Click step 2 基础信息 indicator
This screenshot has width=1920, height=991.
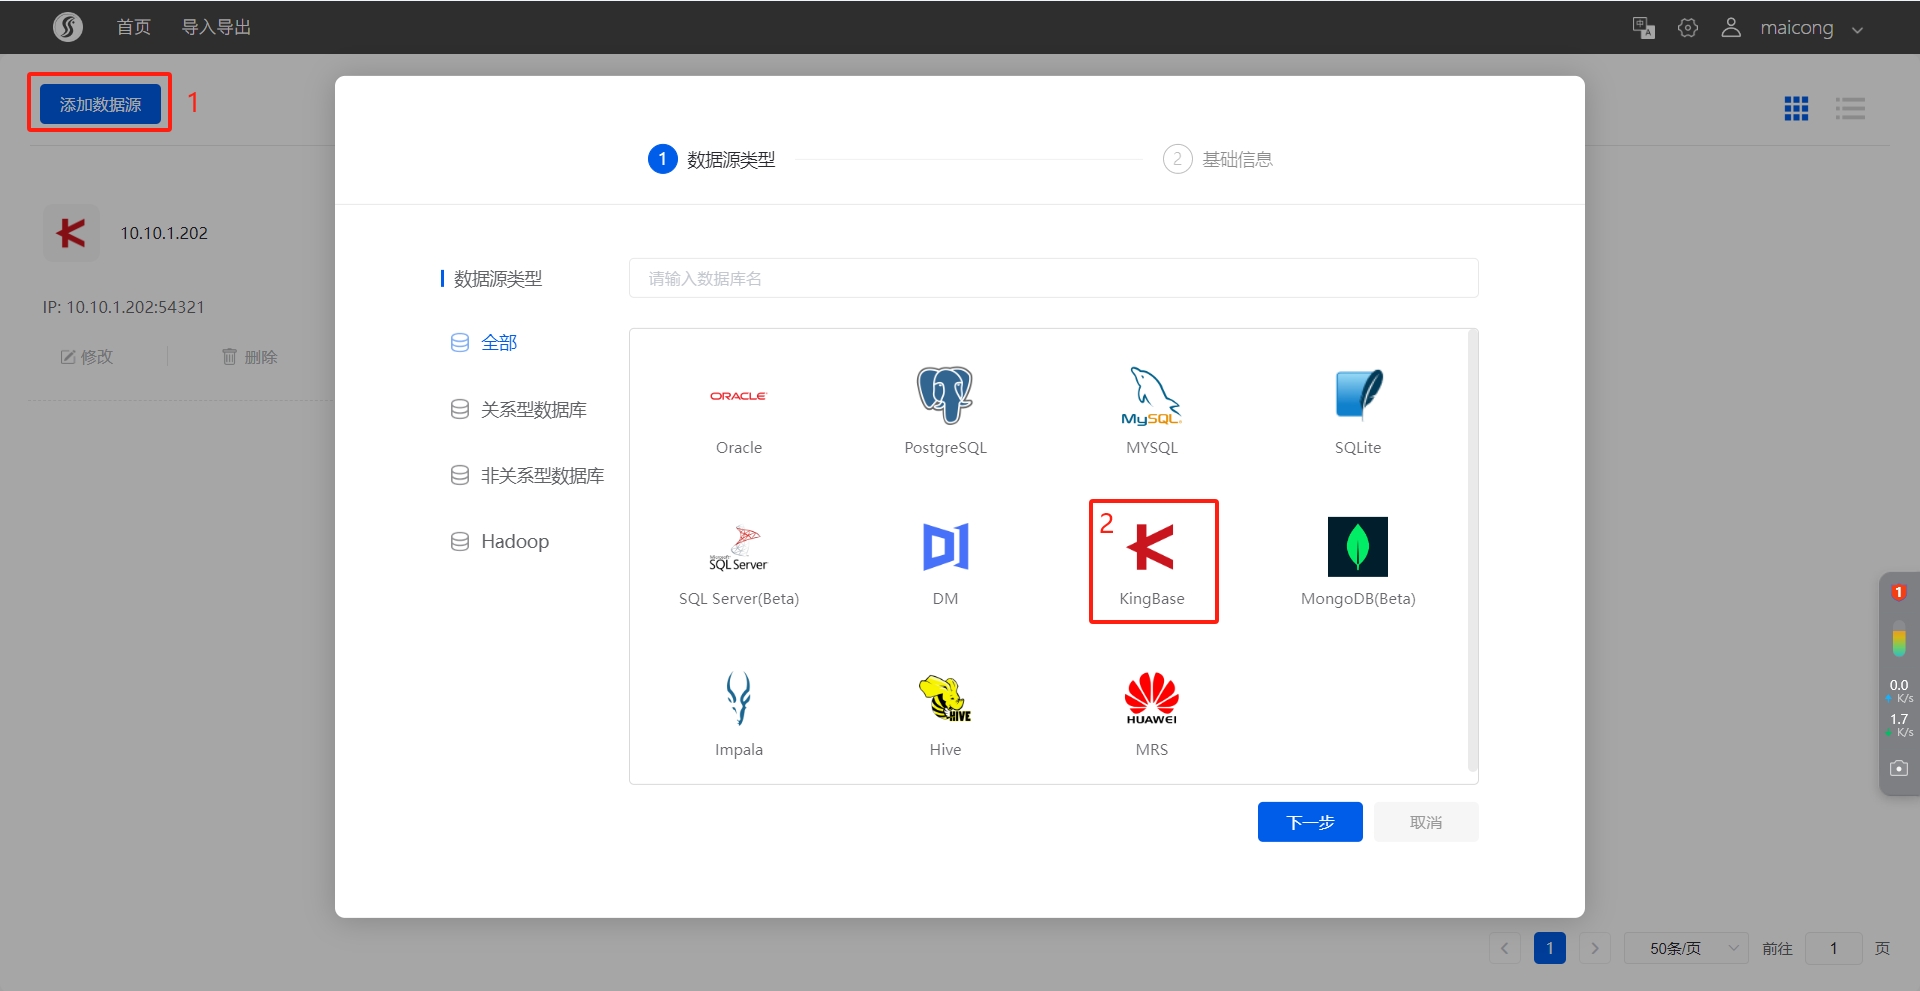[x=1218, y=159]
